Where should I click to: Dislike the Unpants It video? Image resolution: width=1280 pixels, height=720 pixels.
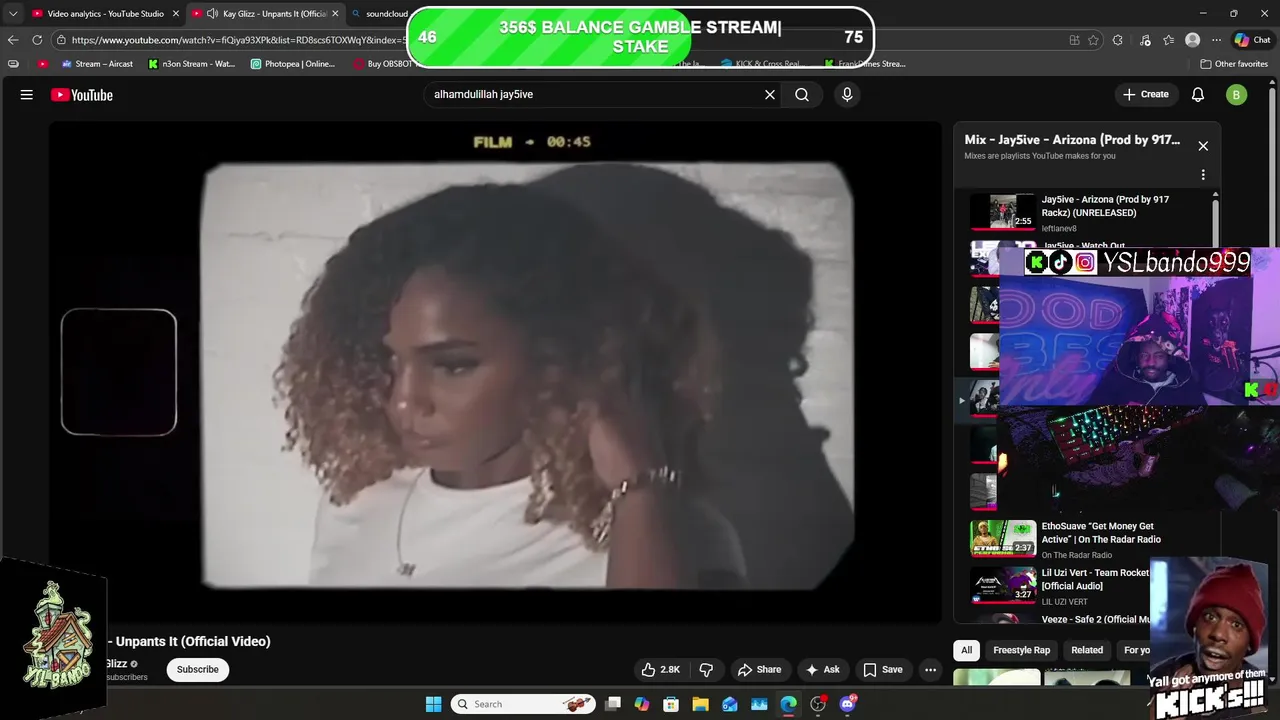[706, 670]
